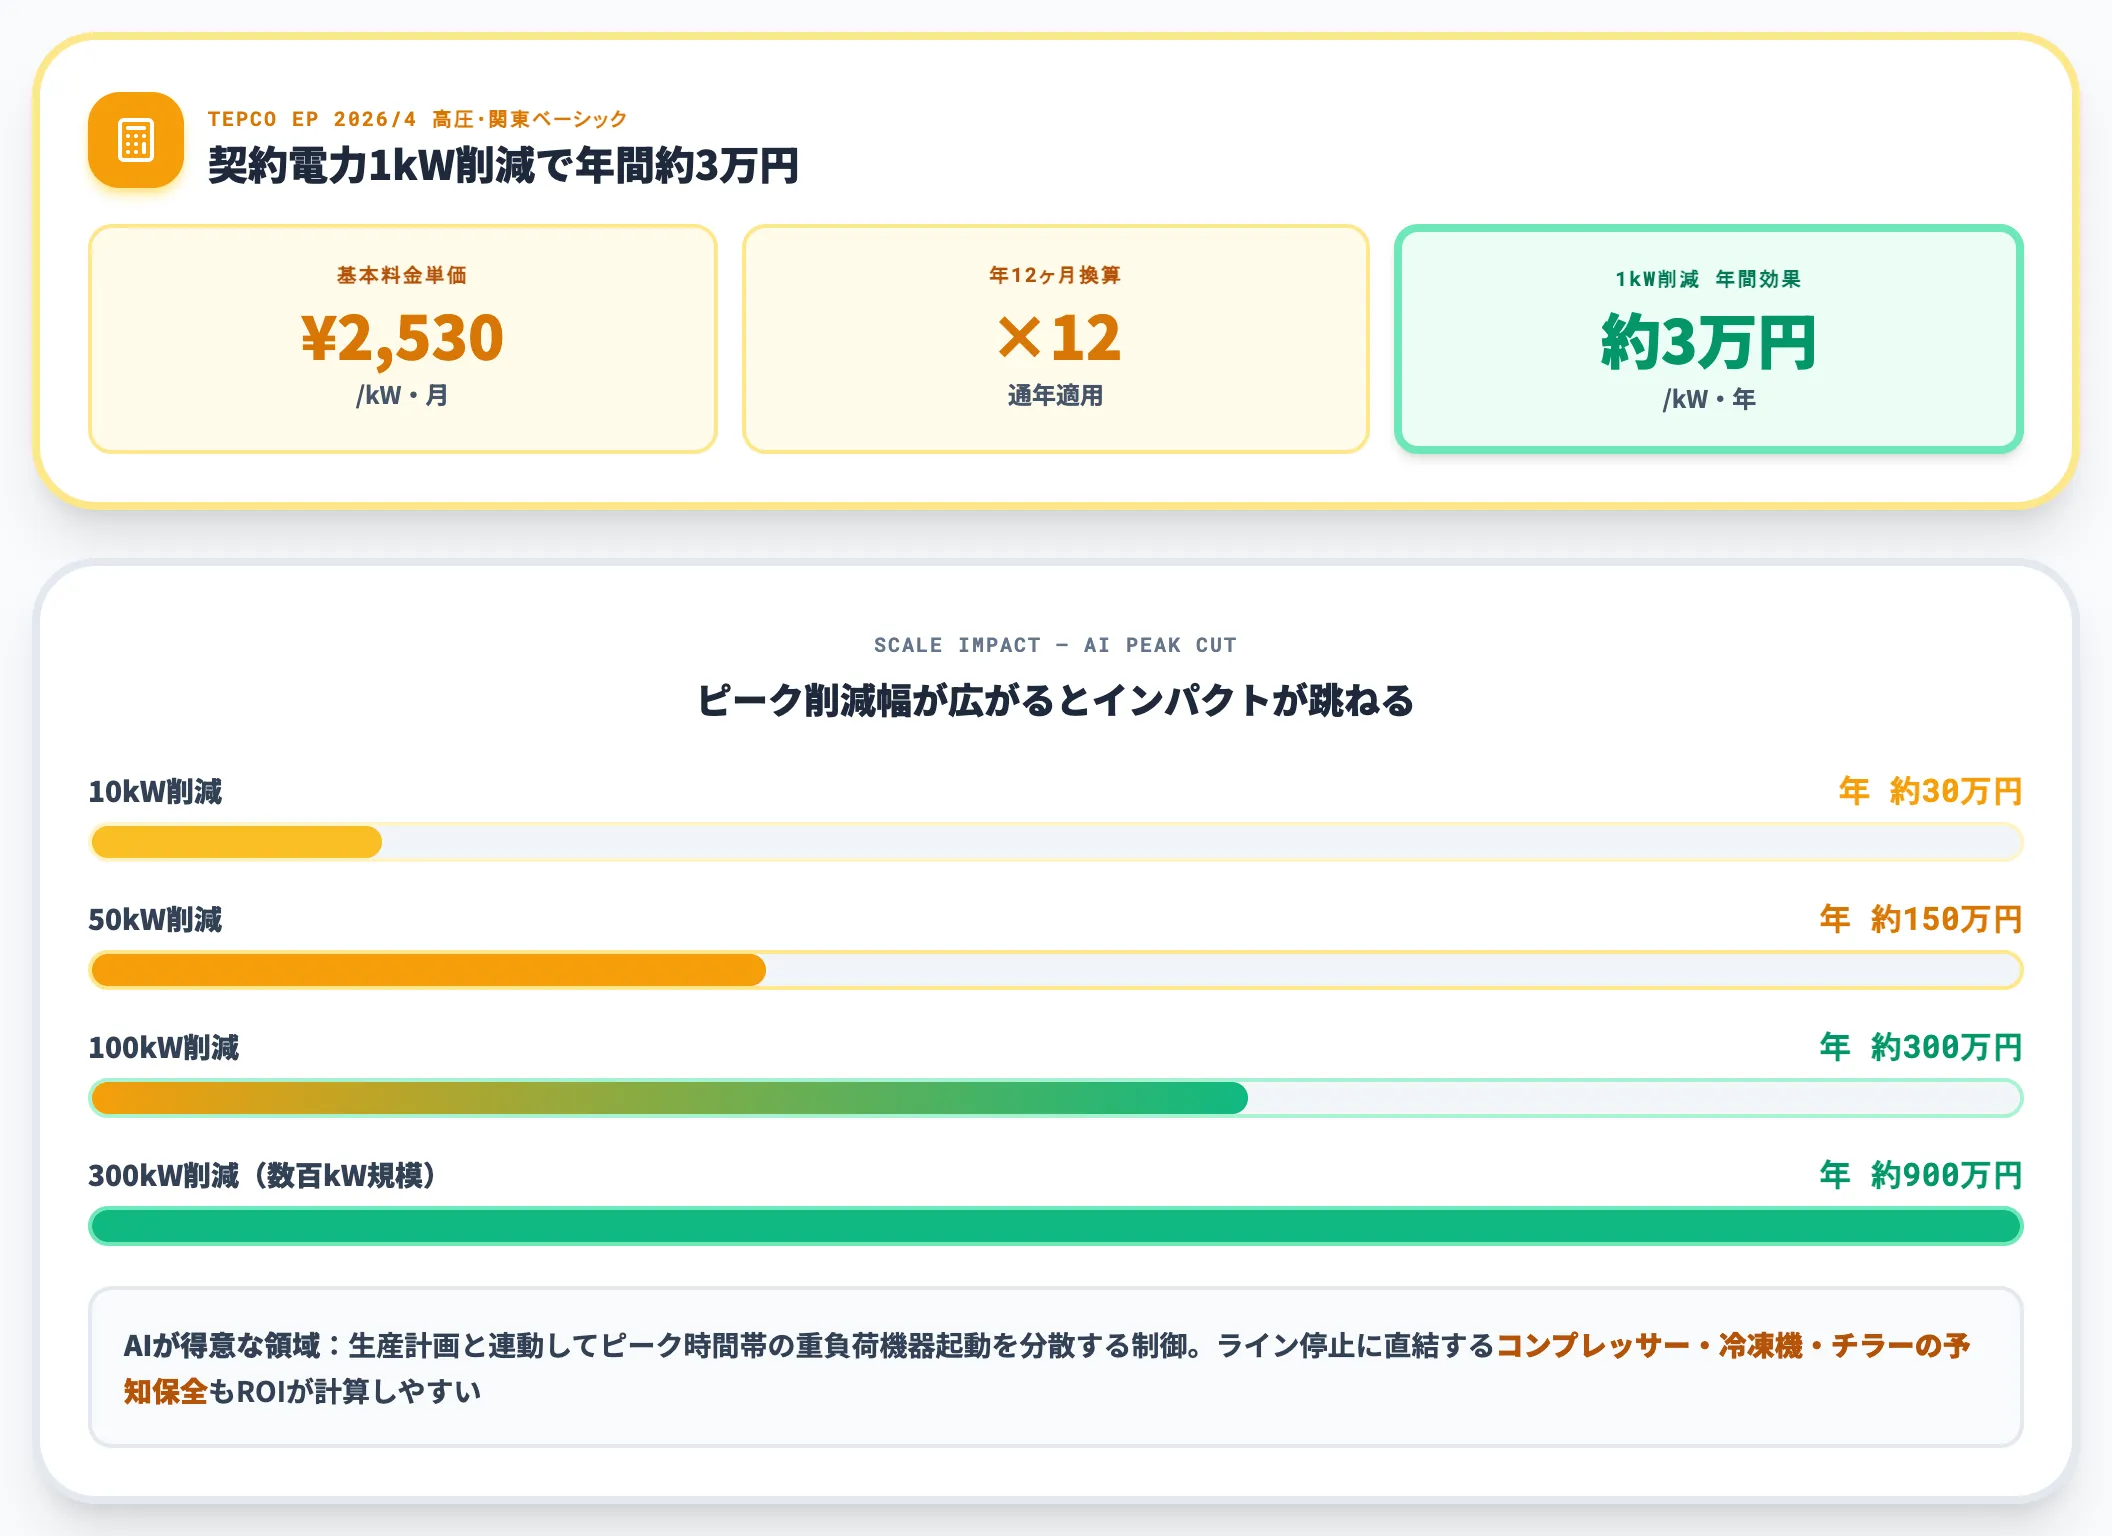Click the 50kW削減 progress bar

click(x=1055, y=970)
